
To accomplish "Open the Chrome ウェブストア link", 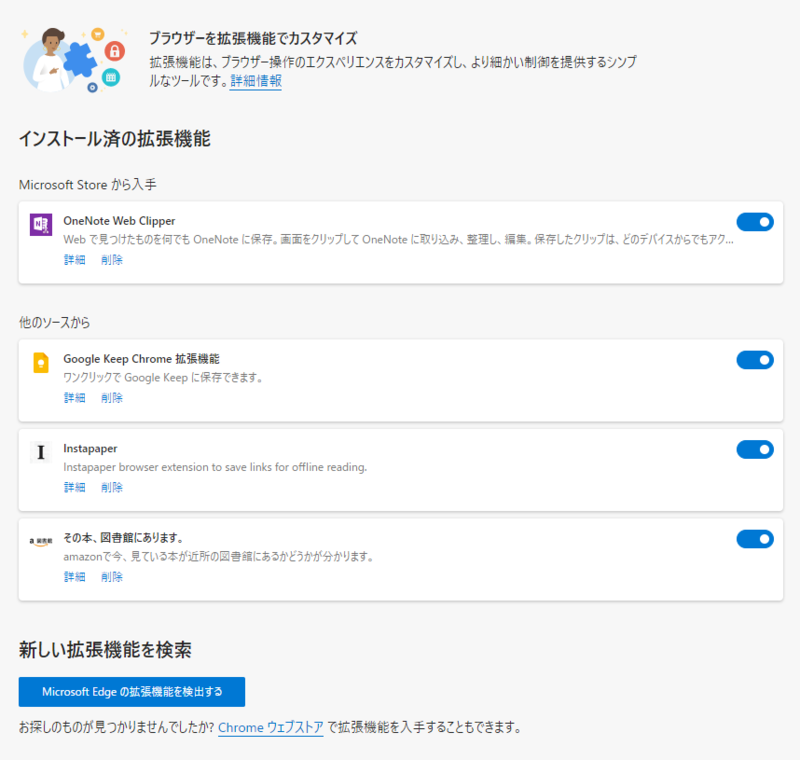I will tap(271, 727).
